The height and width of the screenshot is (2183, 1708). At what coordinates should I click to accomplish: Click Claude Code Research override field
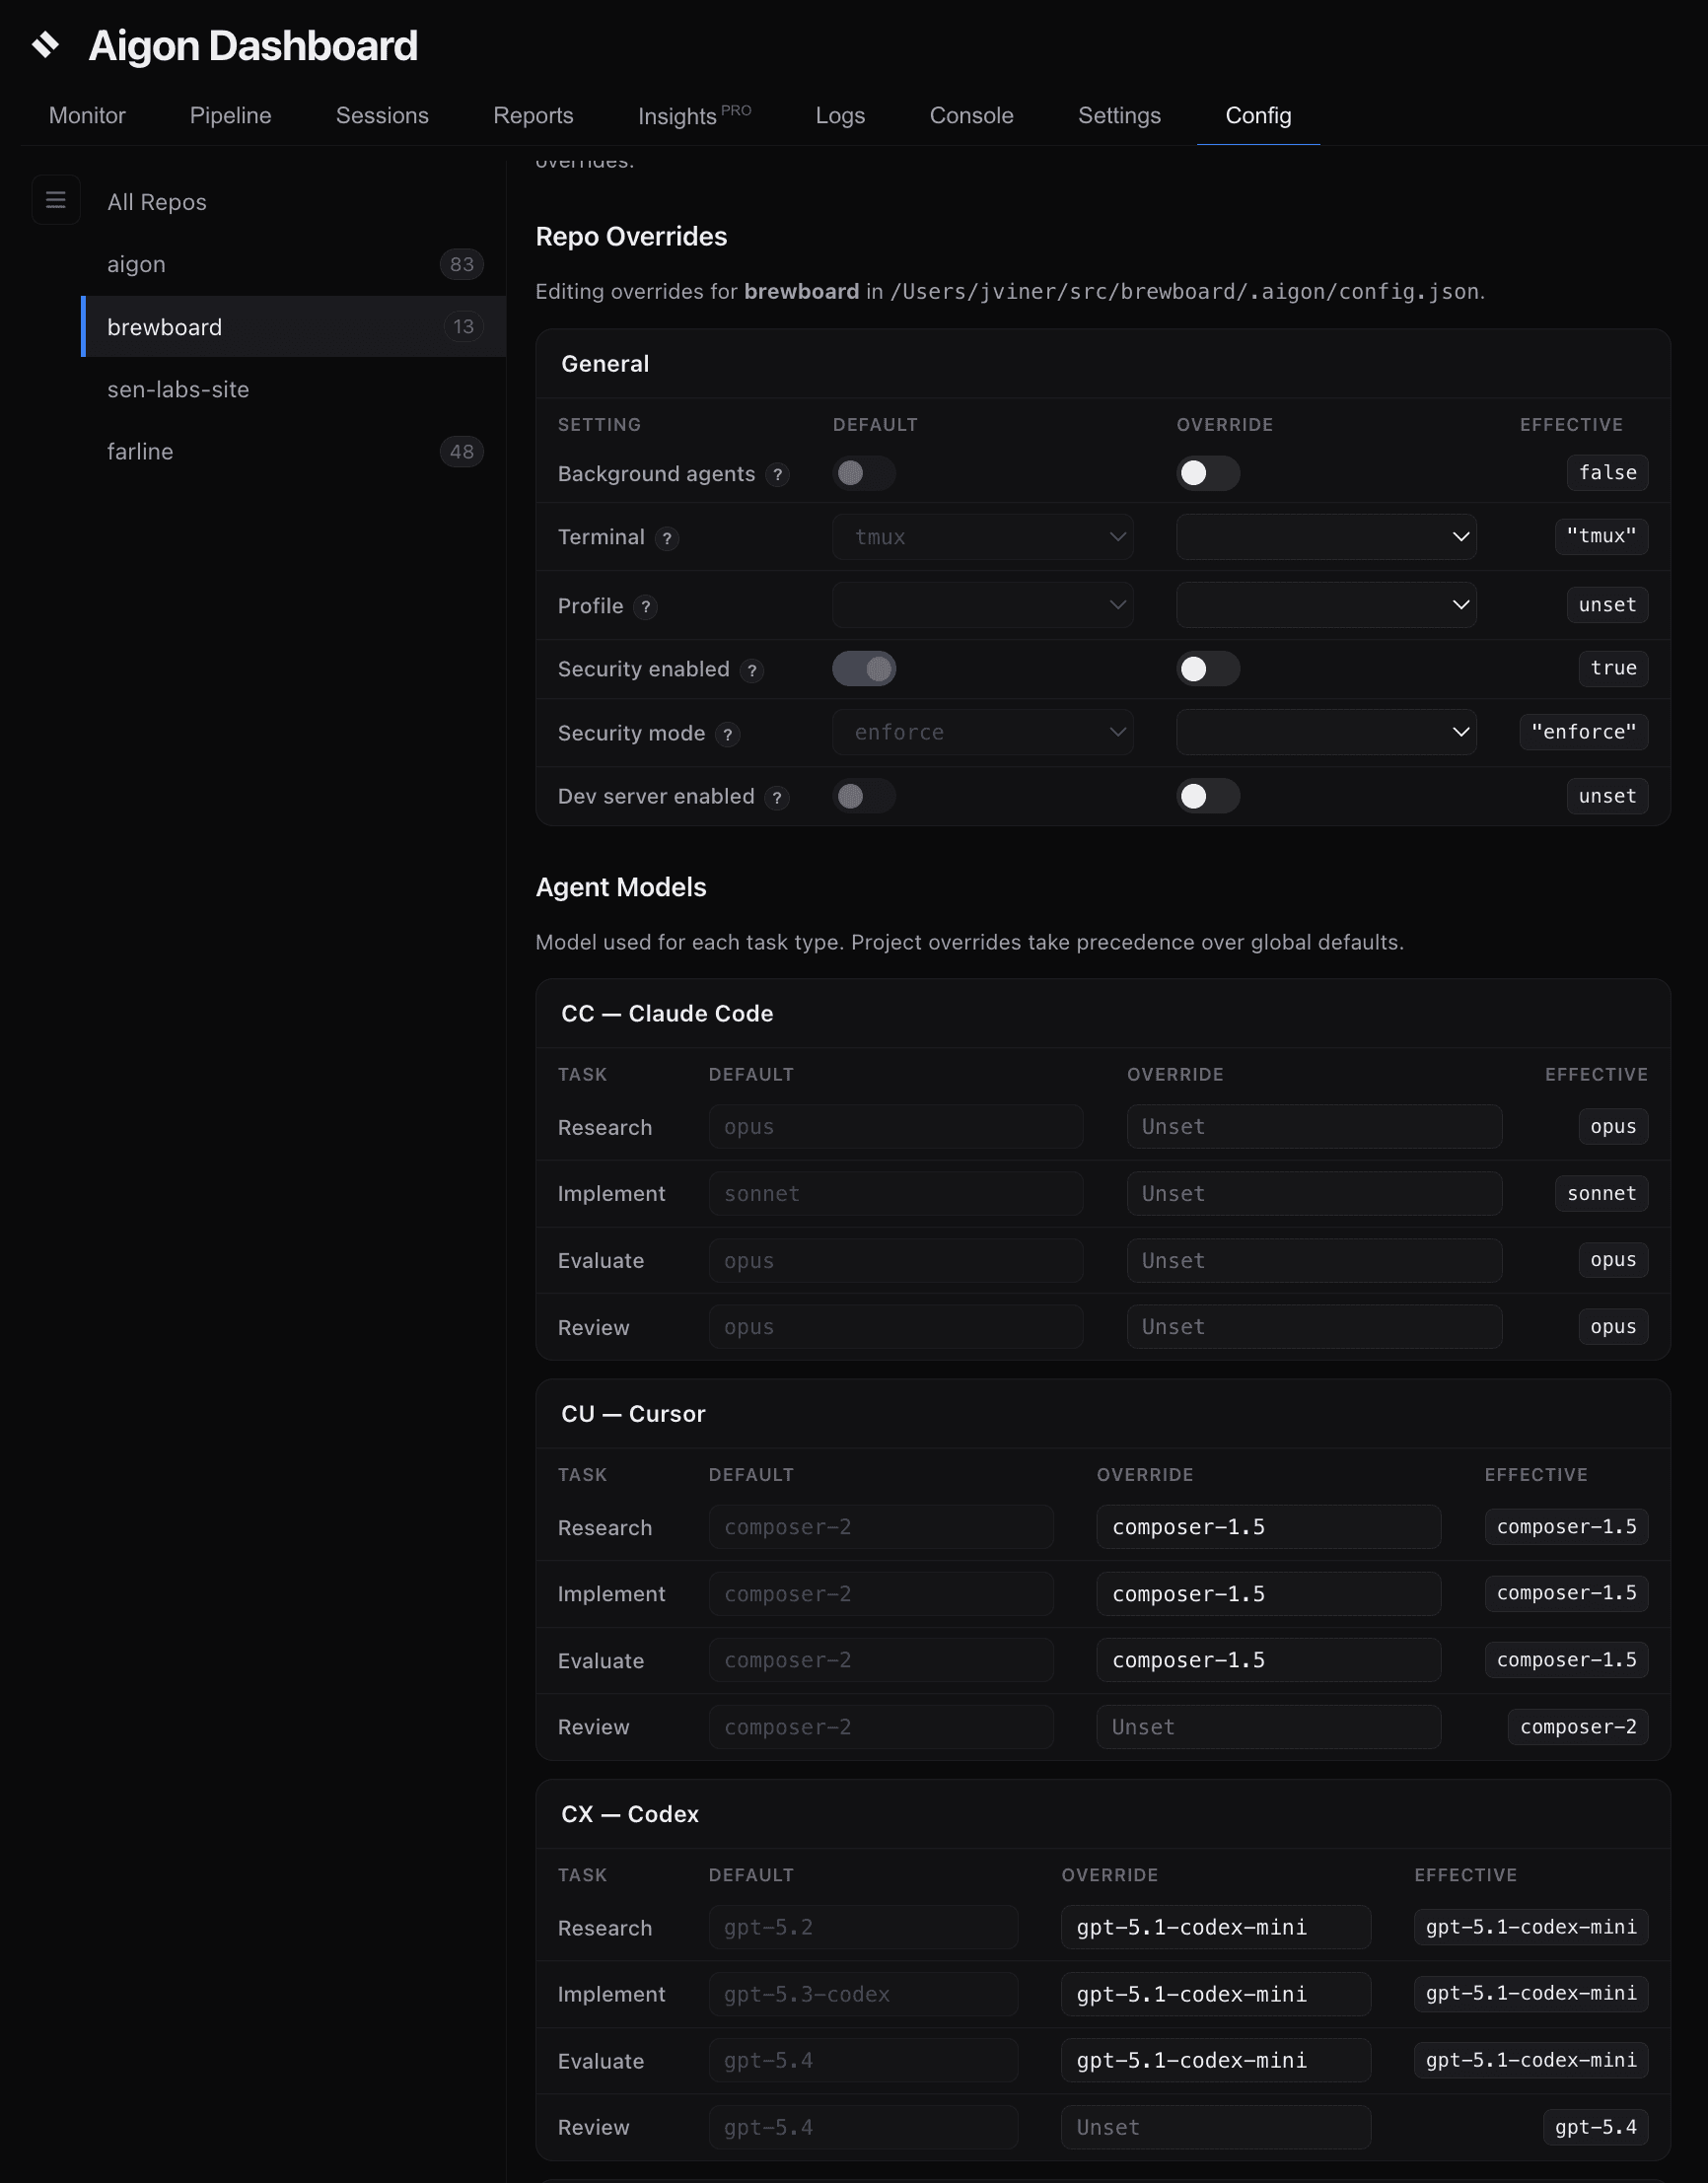click(1314, 1127)
